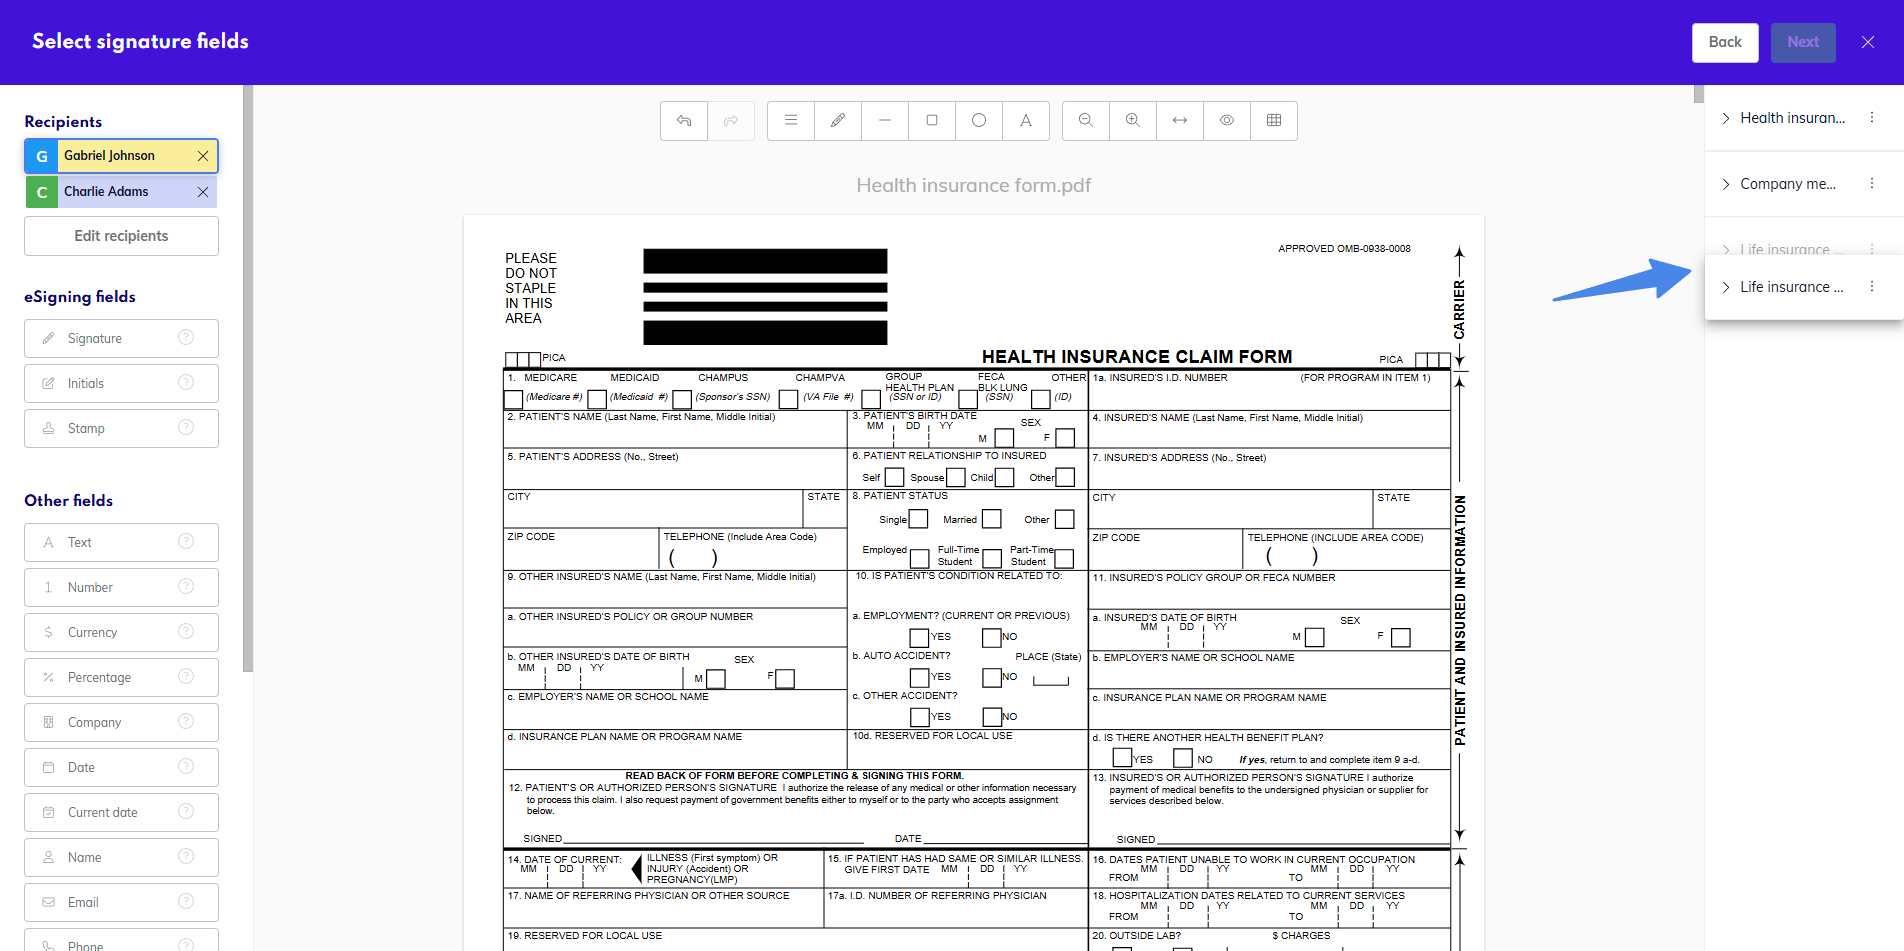The height and width of the screenshot is (951, 1904).
Task: Select recipient Gabriel Johnson
Action: (110, 156)
